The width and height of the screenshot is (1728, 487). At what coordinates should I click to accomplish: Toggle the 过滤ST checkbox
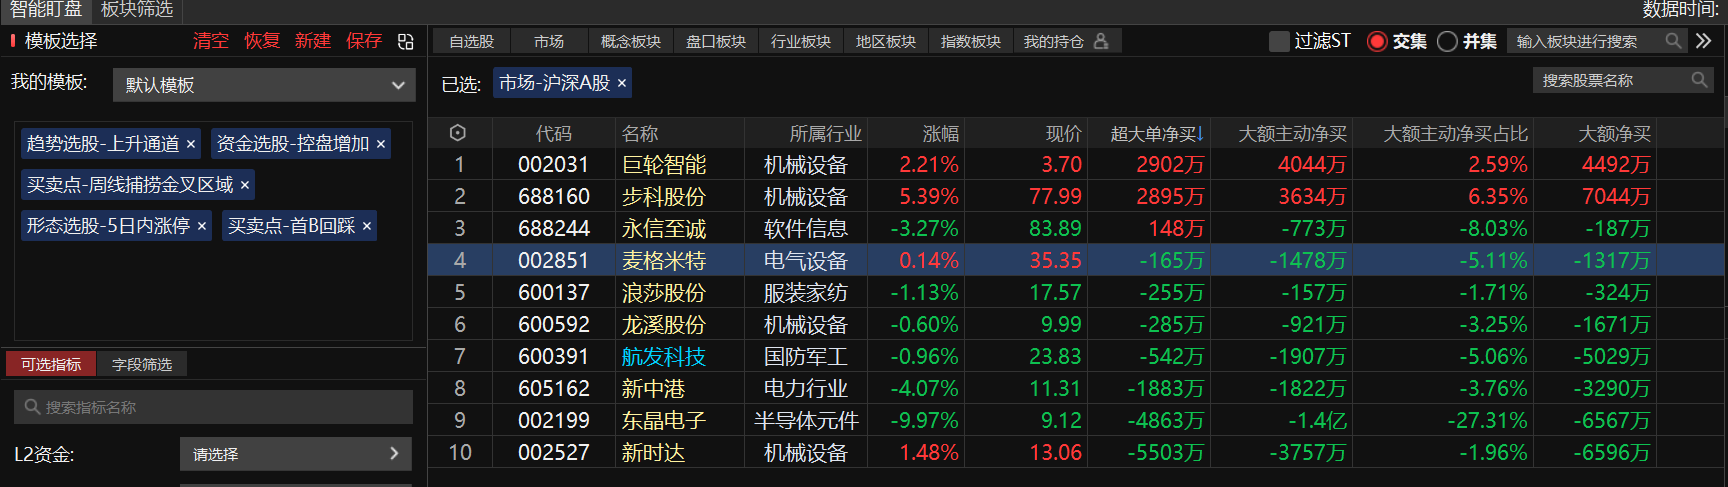click(1279, 41)
